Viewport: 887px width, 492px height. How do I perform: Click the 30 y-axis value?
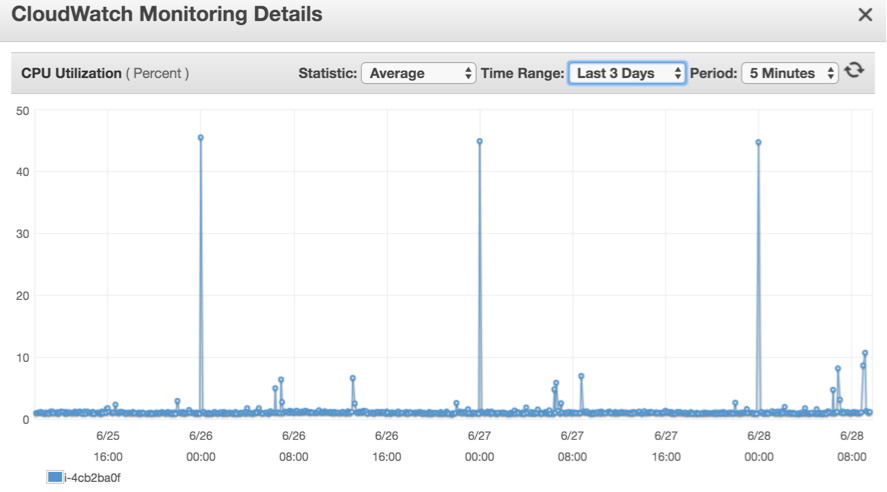pos(23,234)
